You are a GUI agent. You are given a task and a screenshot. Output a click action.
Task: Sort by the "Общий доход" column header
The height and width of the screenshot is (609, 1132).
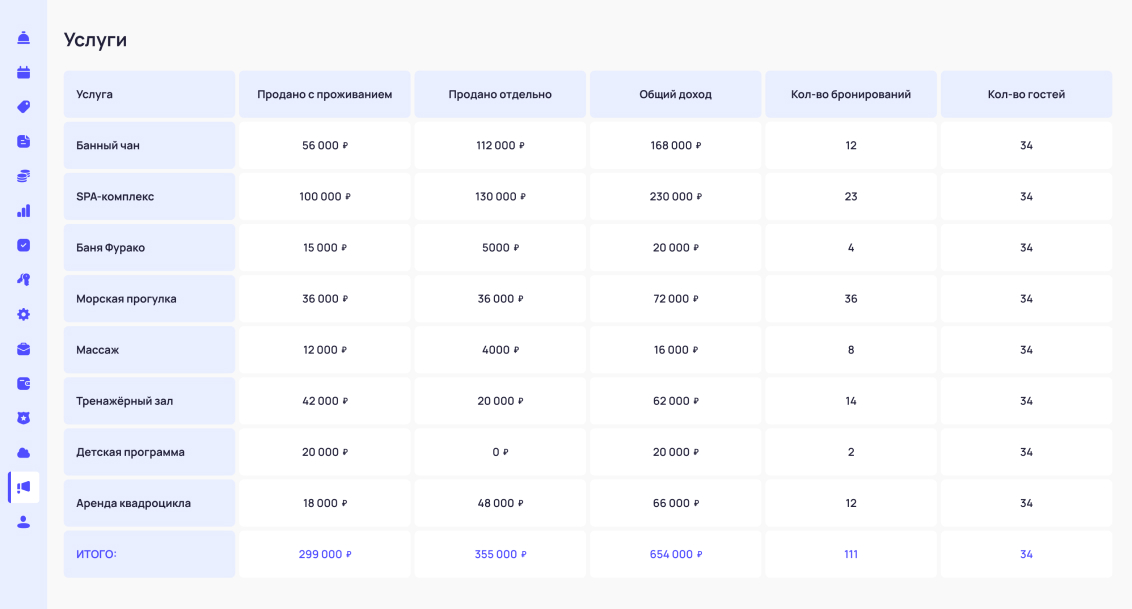pos(675,94)
